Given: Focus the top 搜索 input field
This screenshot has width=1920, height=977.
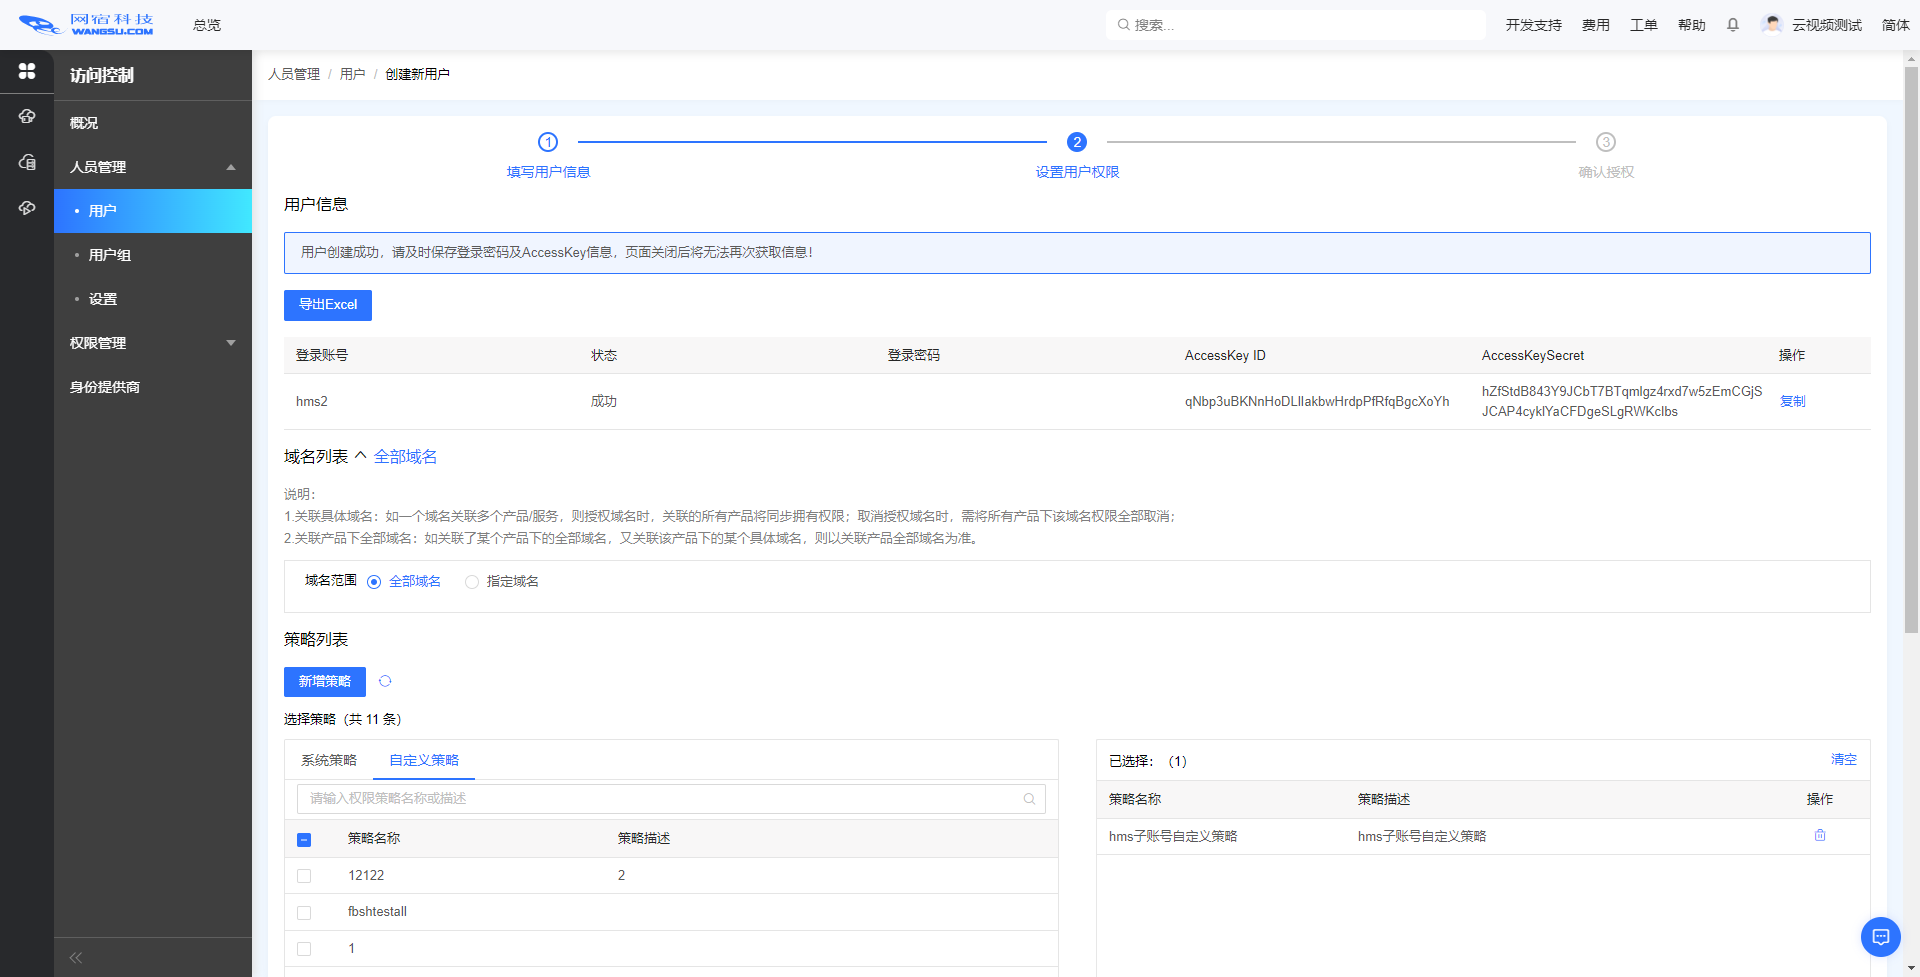Looking at the screenshot, I should click(x=1296, y=25).
